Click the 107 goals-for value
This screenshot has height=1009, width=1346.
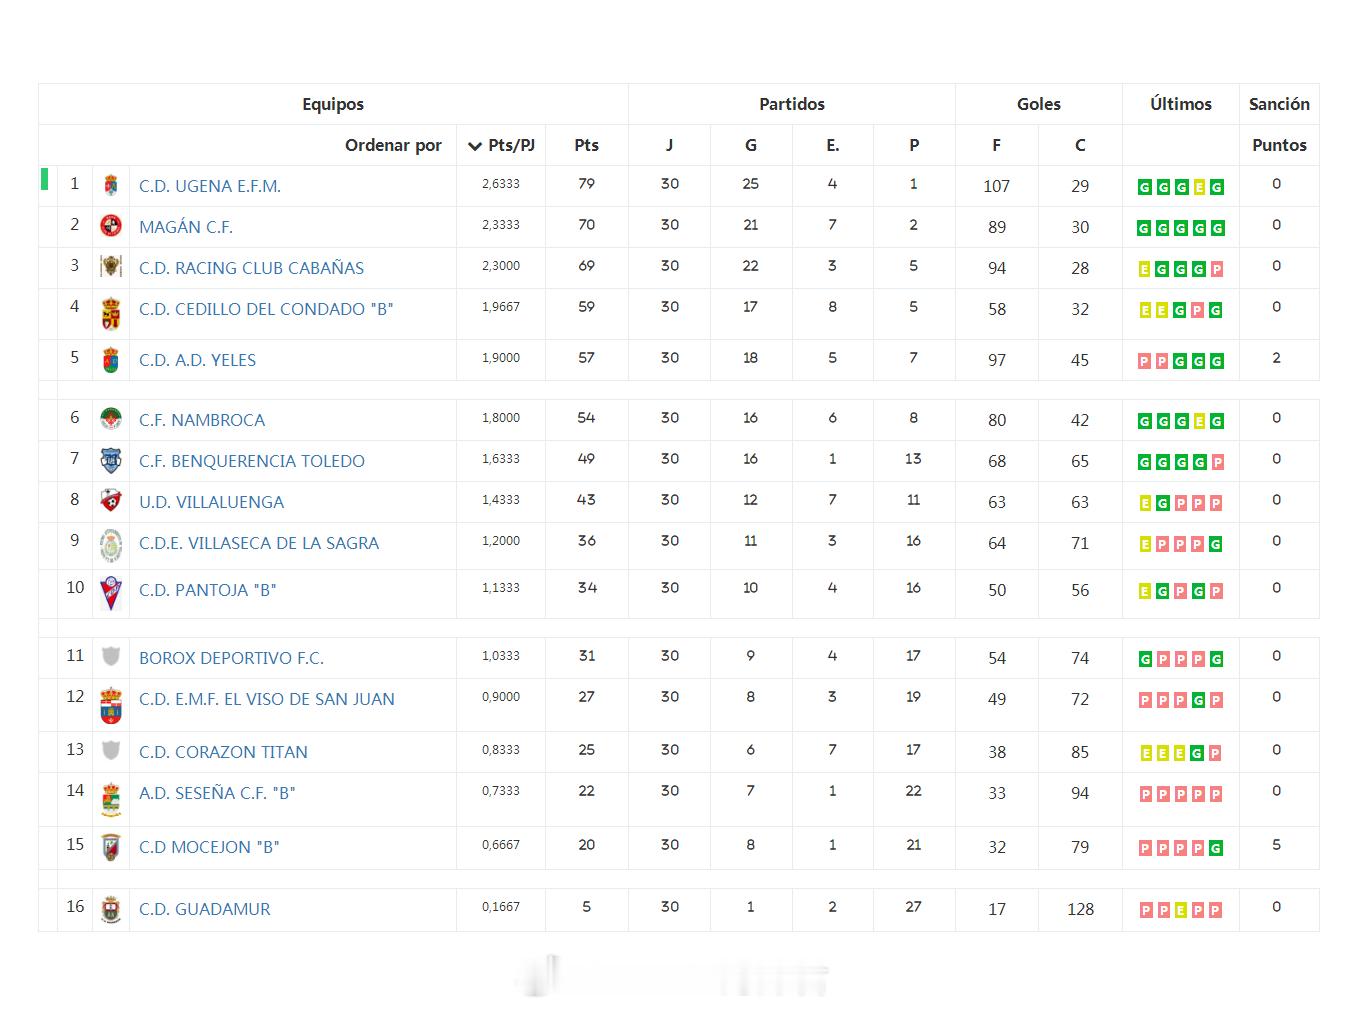996,186
